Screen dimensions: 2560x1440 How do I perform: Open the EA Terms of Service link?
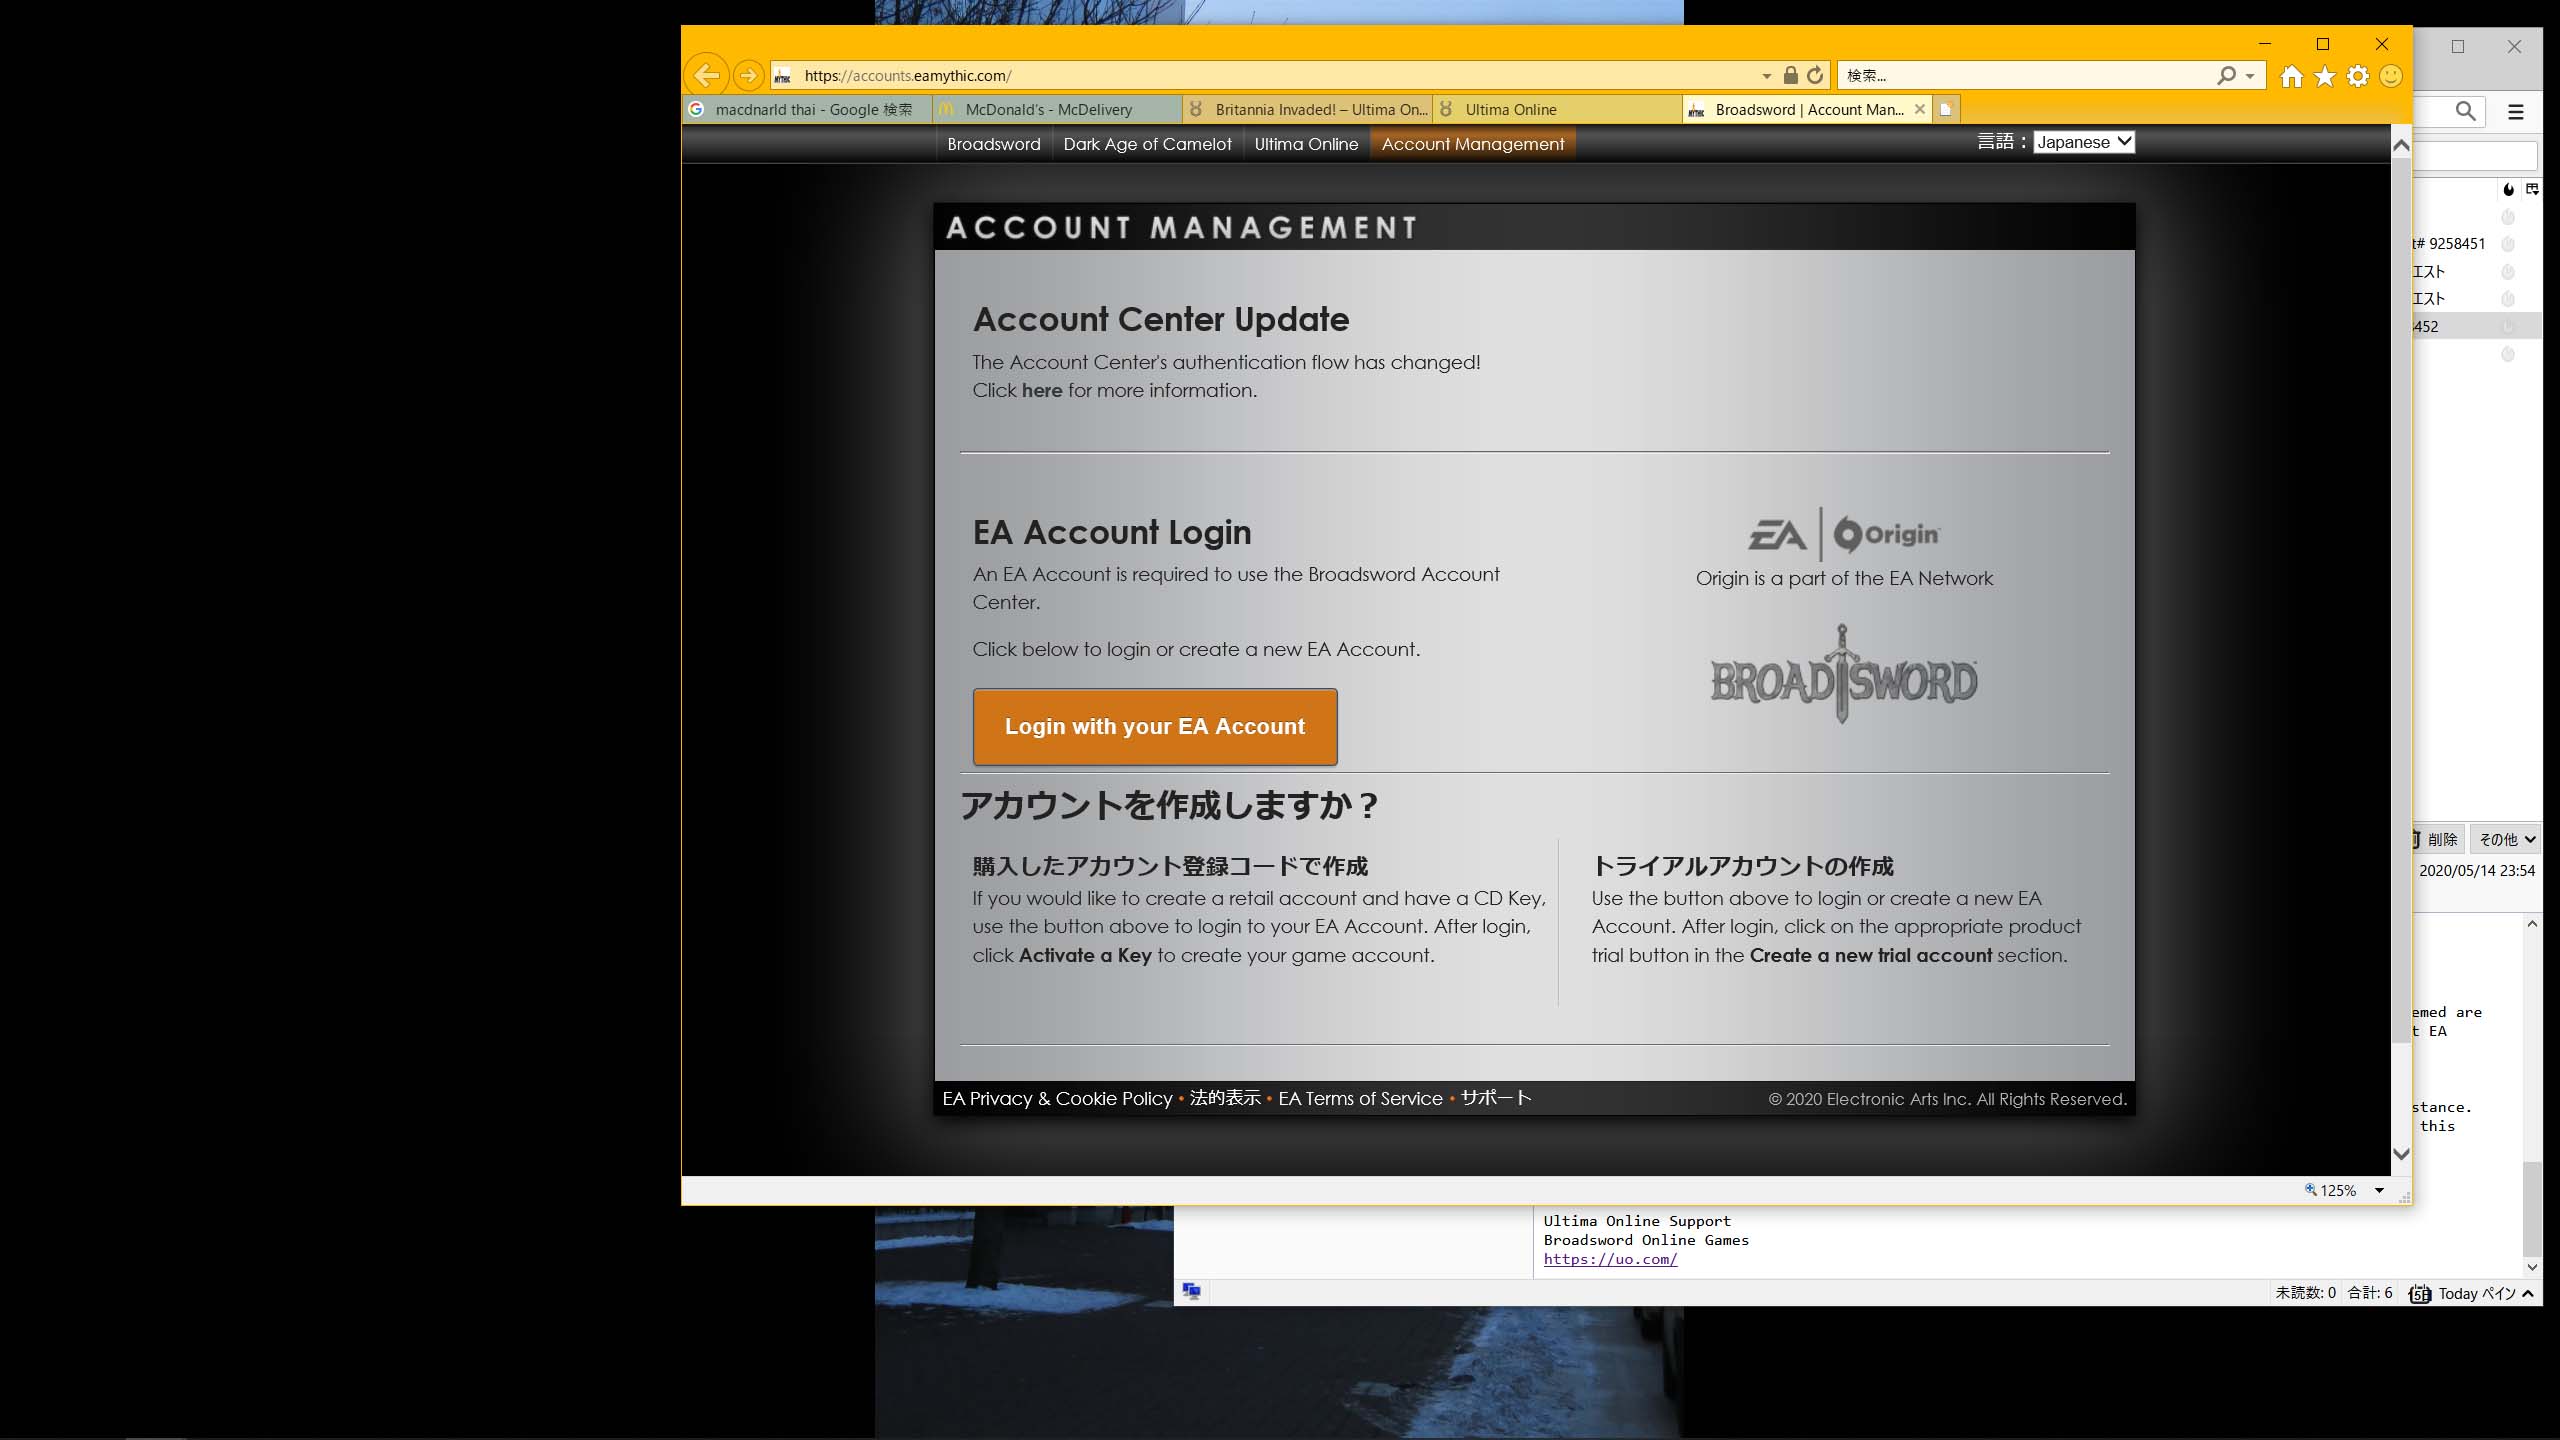tap(1360, 1098)
